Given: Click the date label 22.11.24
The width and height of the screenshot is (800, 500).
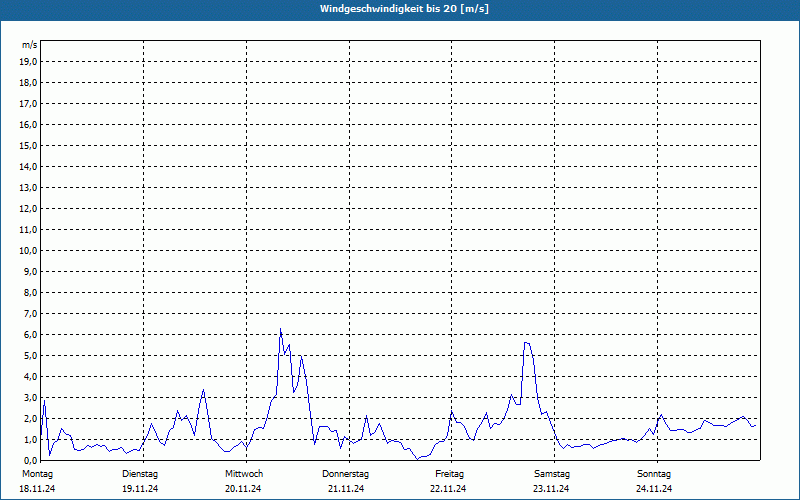Looking at the screenshot, I should pyautogui.click(x=449, y=489).
